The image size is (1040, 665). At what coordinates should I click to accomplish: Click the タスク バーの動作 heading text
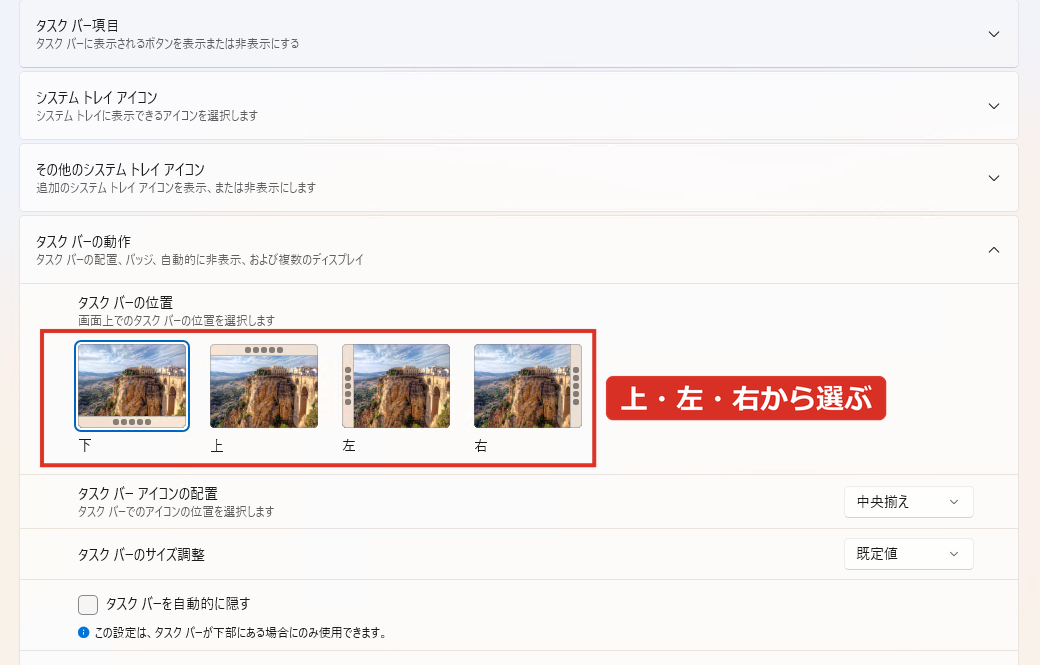[84, 241]
